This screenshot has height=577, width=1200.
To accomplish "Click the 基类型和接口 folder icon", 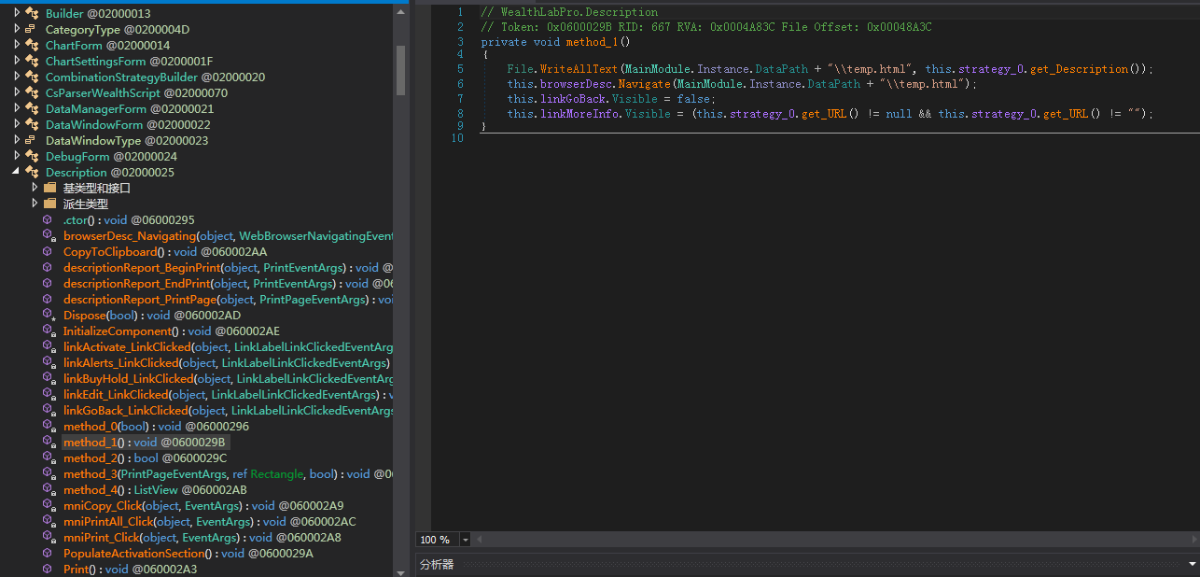I will click(49, 188).
